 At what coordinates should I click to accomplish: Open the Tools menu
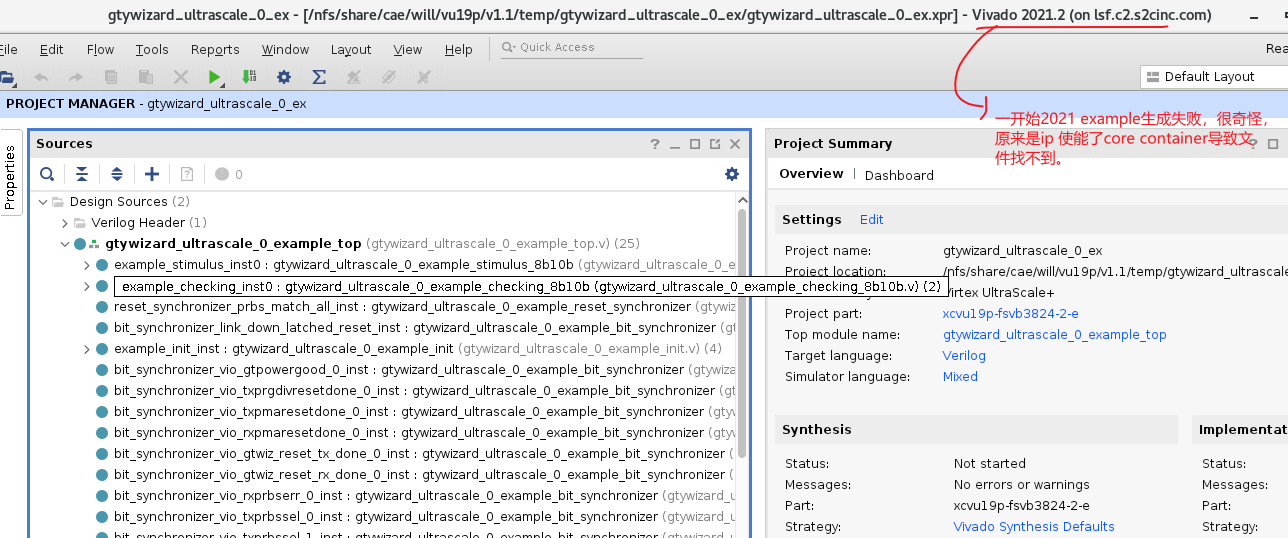pos(152,49)
